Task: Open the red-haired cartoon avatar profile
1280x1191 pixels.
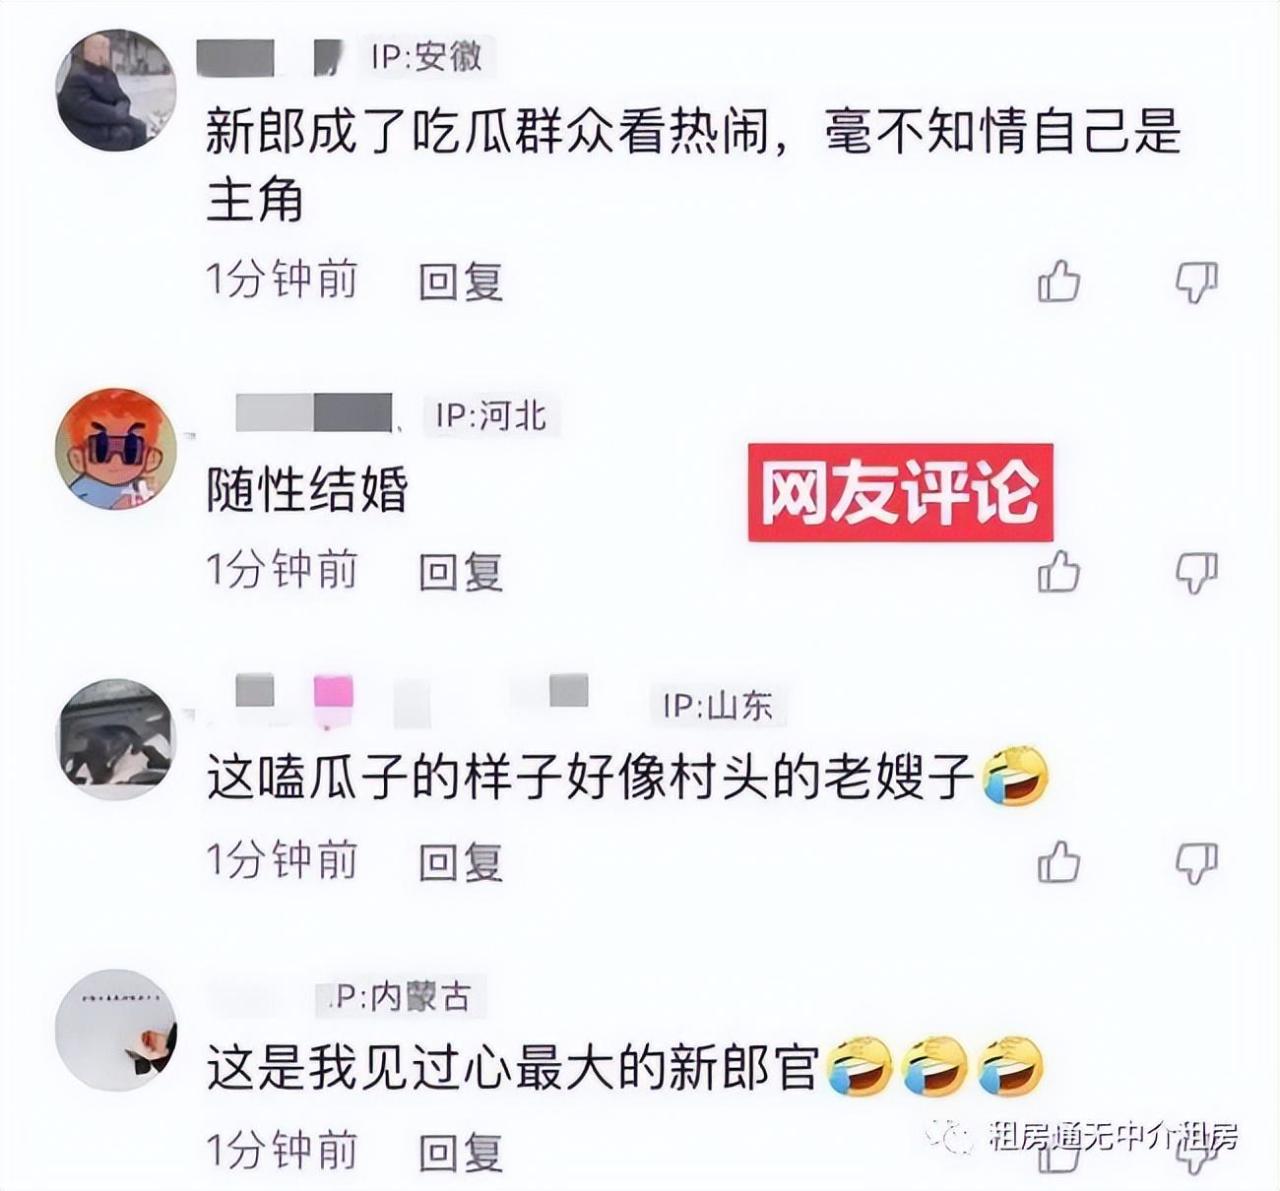Action: coord(116,449)
